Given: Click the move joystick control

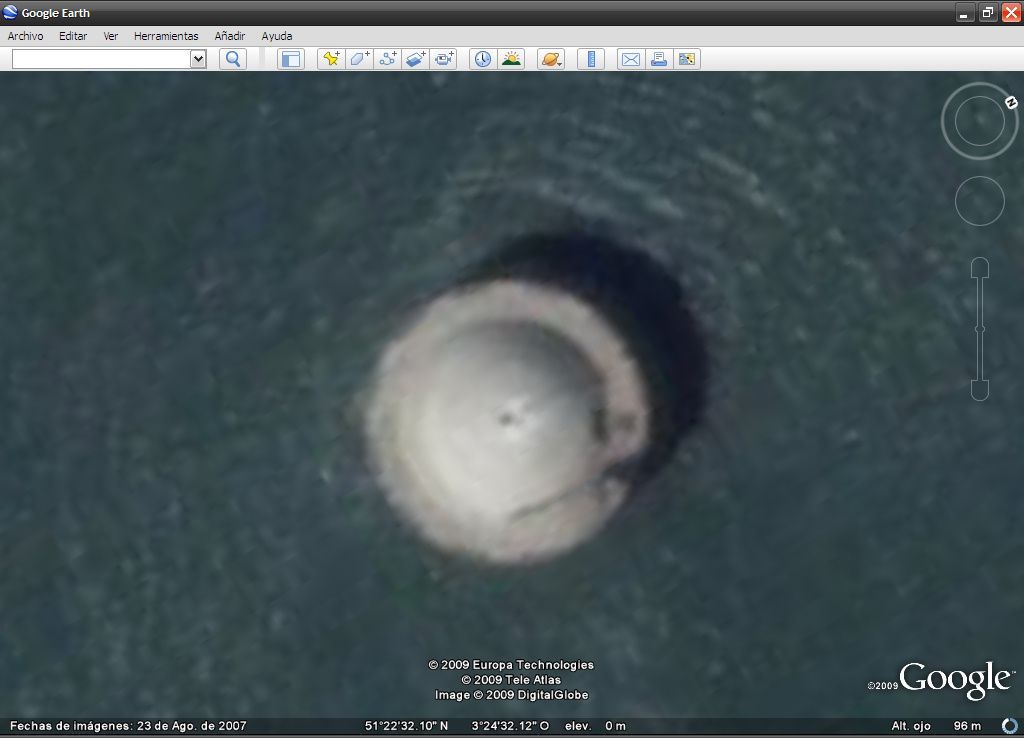Looking at the screenshot, I should [x=980, y=201].
